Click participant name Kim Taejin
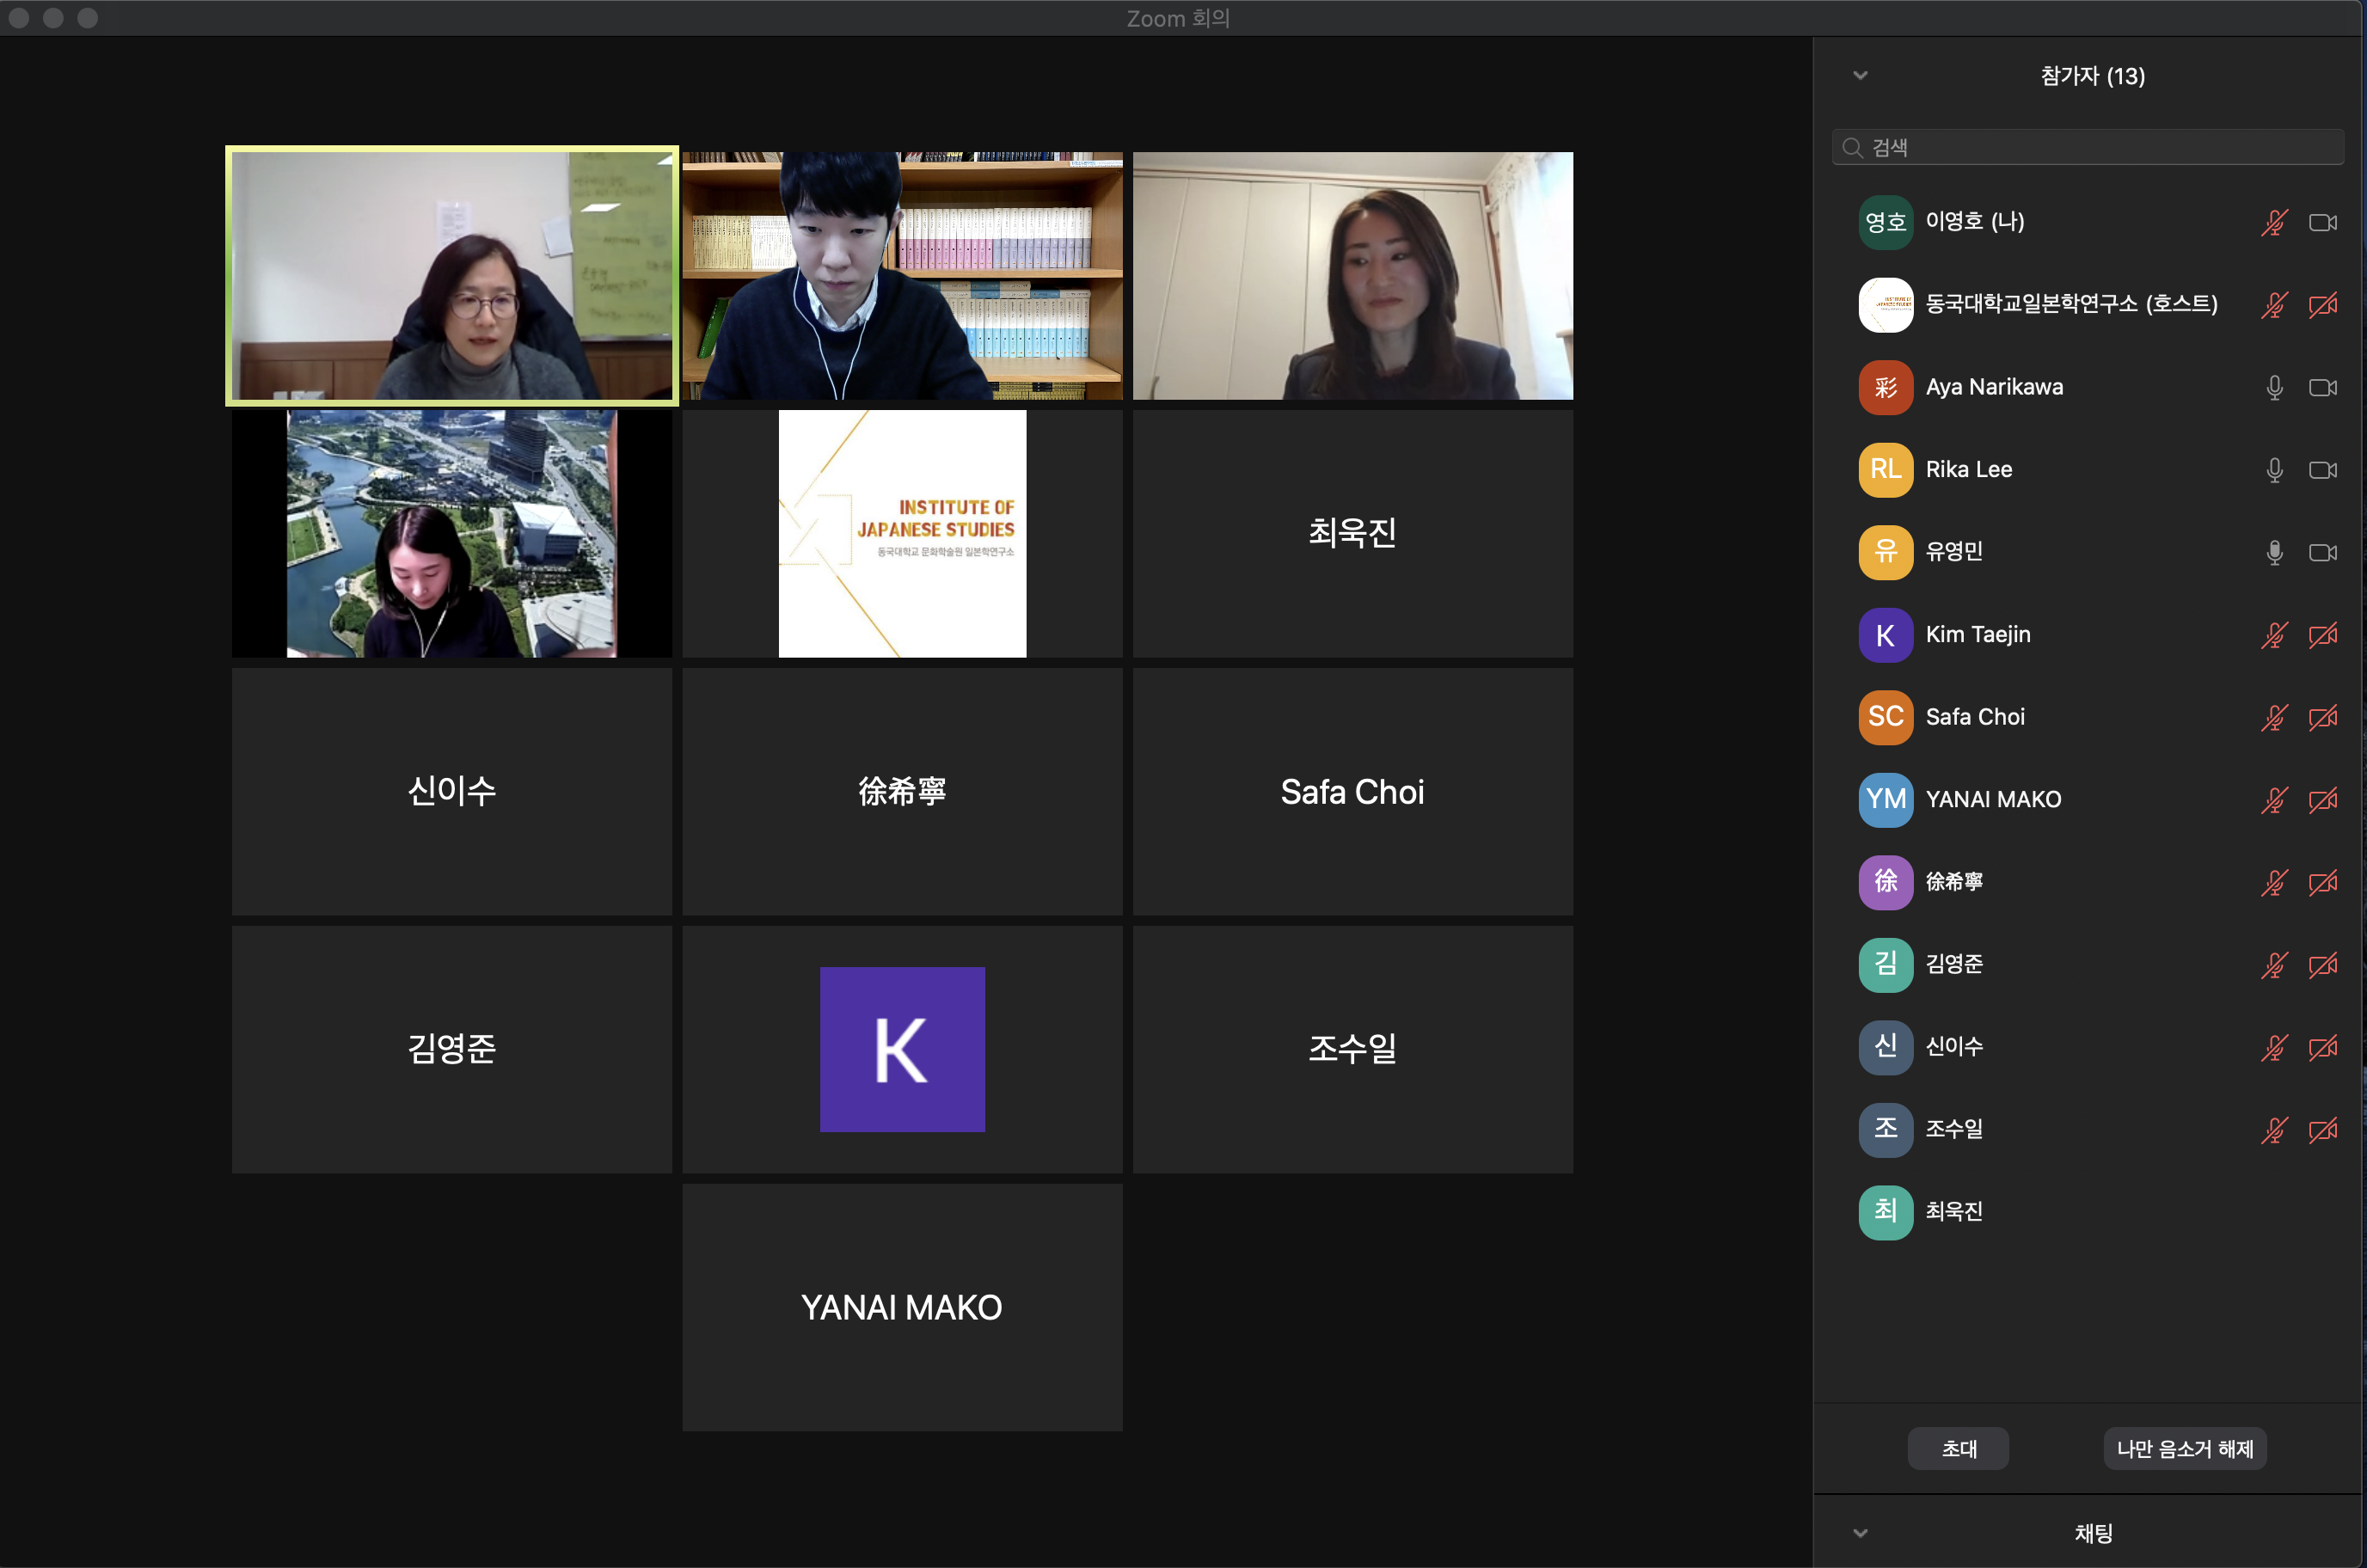Viewport: 2367px width, 1568px height. point(1978,635)
